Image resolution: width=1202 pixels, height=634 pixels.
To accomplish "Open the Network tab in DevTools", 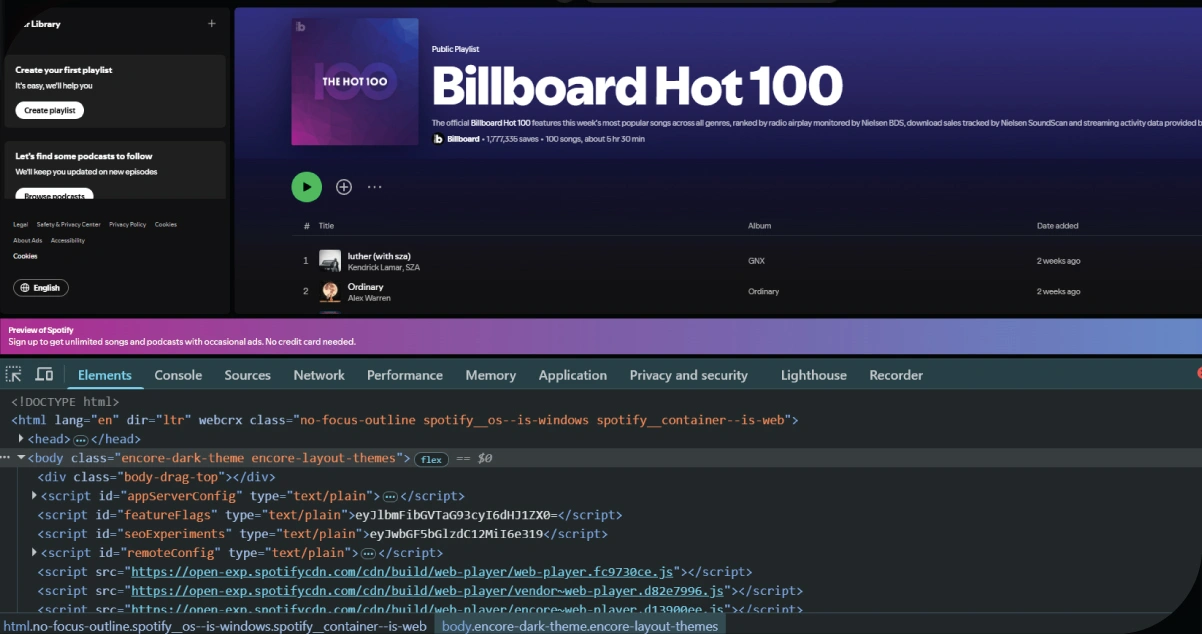I will click(x=318, y=374).
